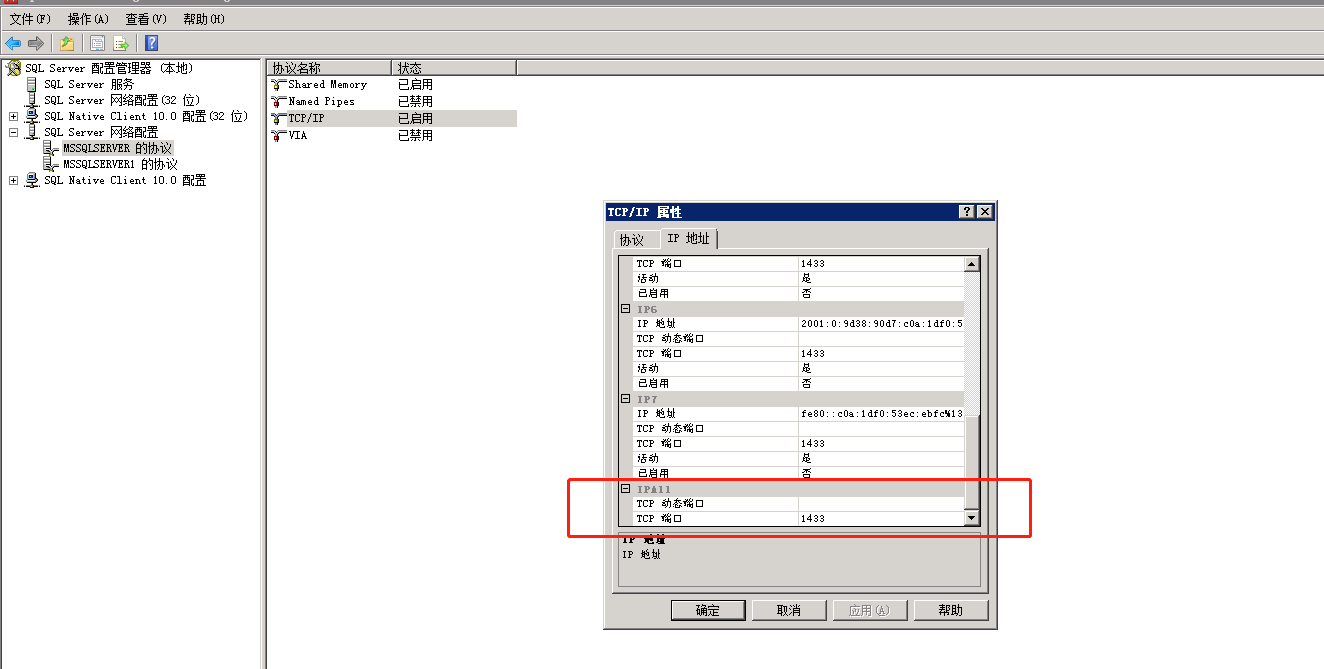Select the VIA protocol icon
The image size is (1324, 669).
pyautogui.click(x=279, y=135)
